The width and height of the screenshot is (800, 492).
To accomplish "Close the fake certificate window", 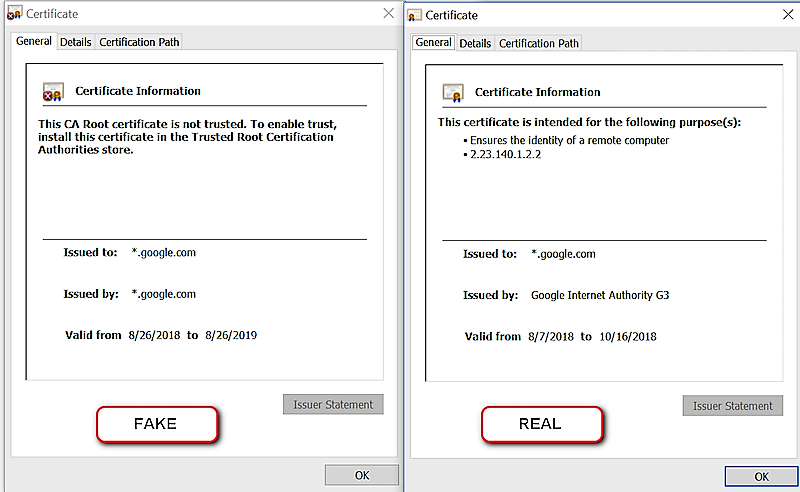I will pos(388,13).
